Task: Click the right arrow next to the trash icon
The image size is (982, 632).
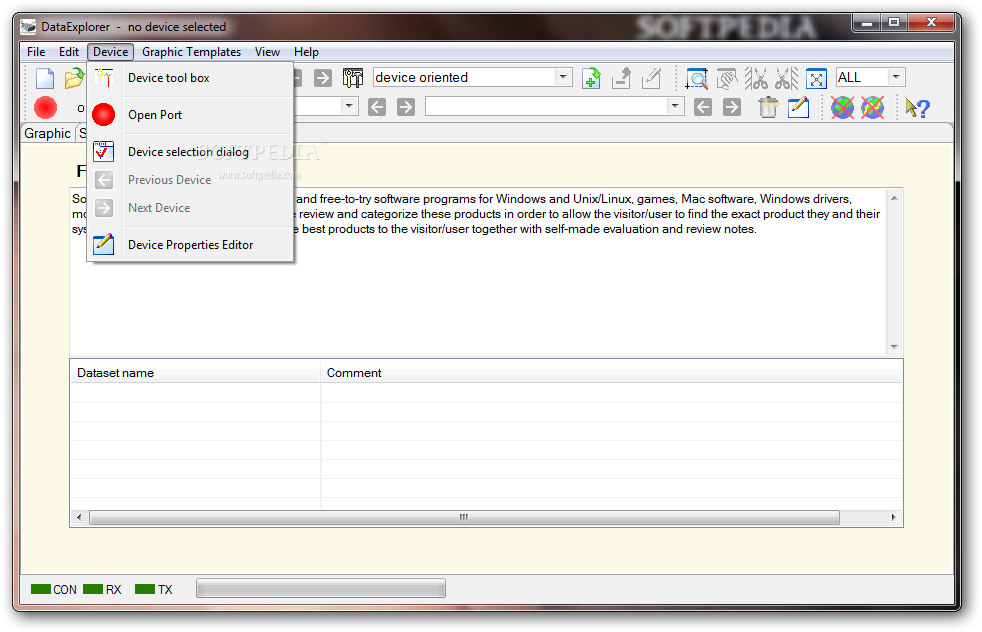Action: pyautogui.click(x=731, y=107)
